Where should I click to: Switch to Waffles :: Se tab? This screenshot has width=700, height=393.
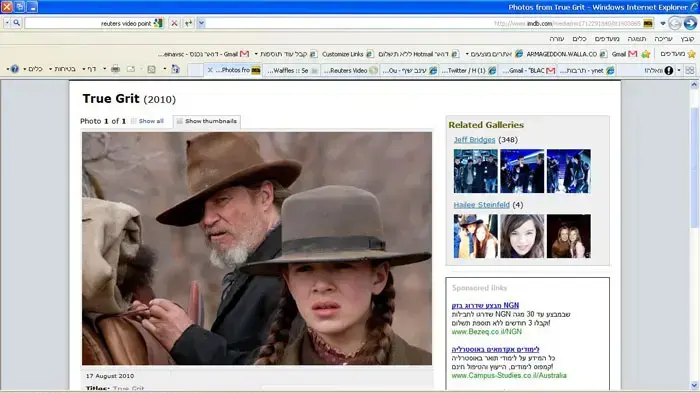point(292,70)
